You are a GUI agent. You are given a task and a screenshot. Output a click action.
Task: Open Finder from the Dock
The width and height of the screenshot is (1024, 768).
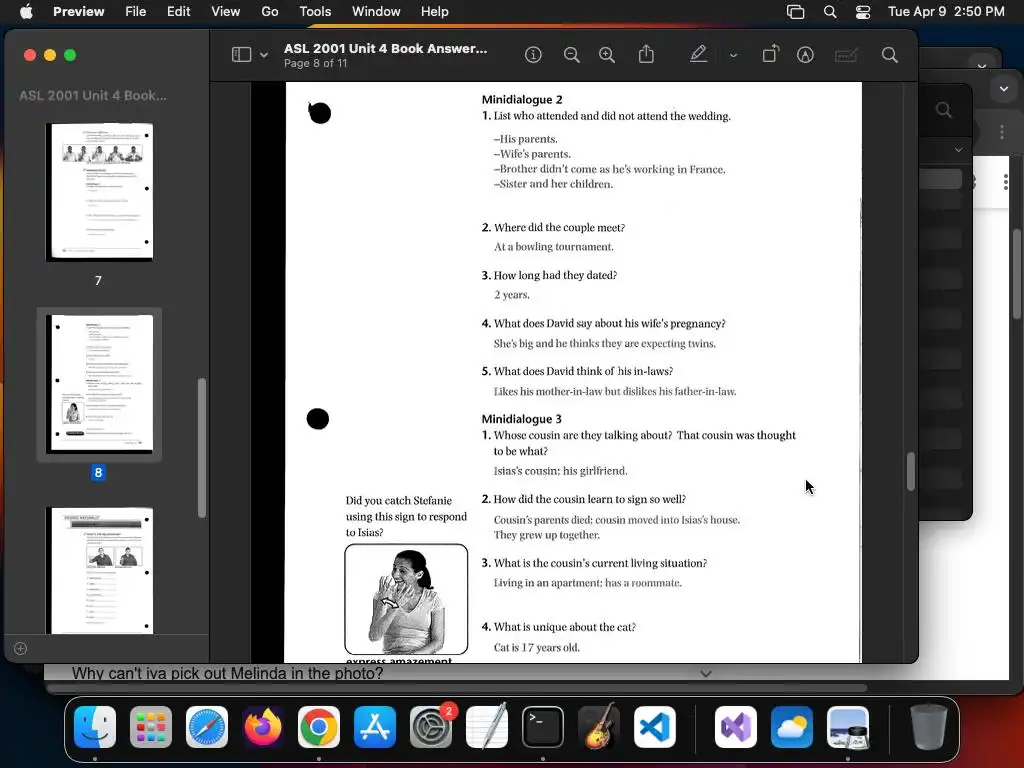95,727
